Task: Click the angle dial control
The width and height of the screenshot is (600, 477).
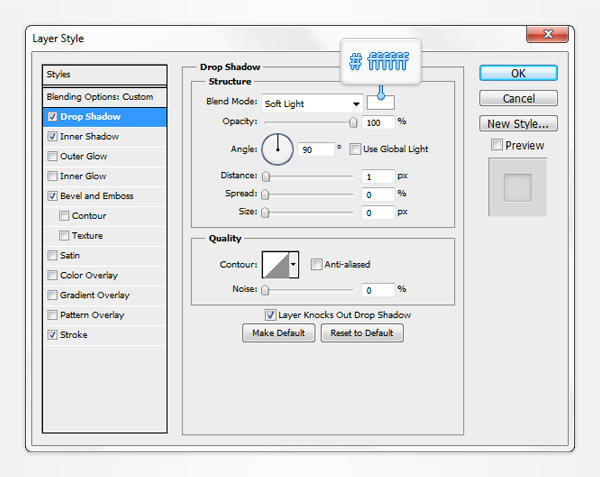Action: [x=277, y=150]
